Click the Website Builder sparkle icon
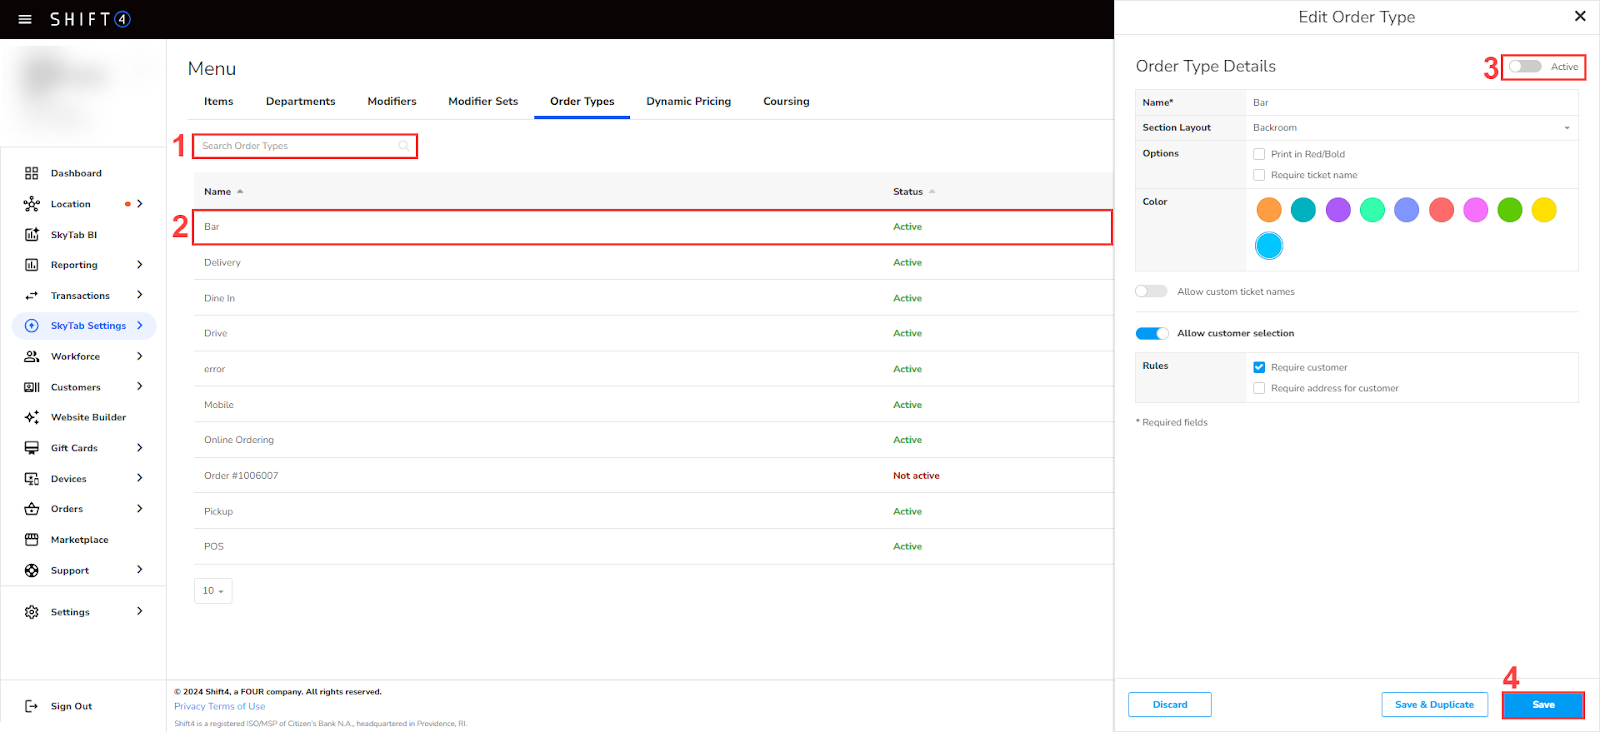1600x732 pixels. pos(32,418)
